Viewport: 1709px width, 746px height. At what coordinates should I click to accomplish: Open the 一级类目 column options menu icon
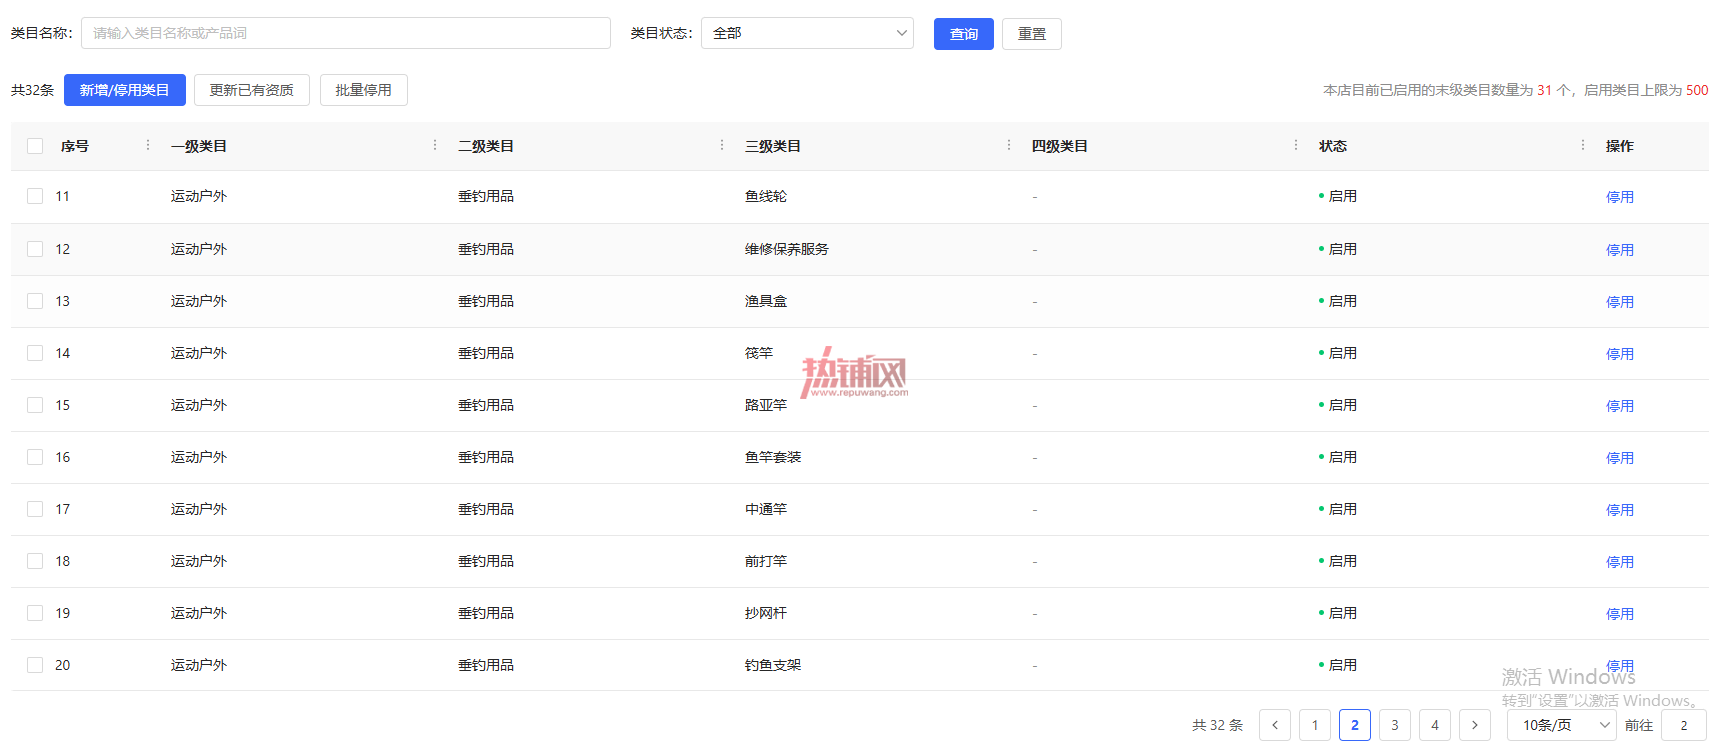[x=435, y=145]
